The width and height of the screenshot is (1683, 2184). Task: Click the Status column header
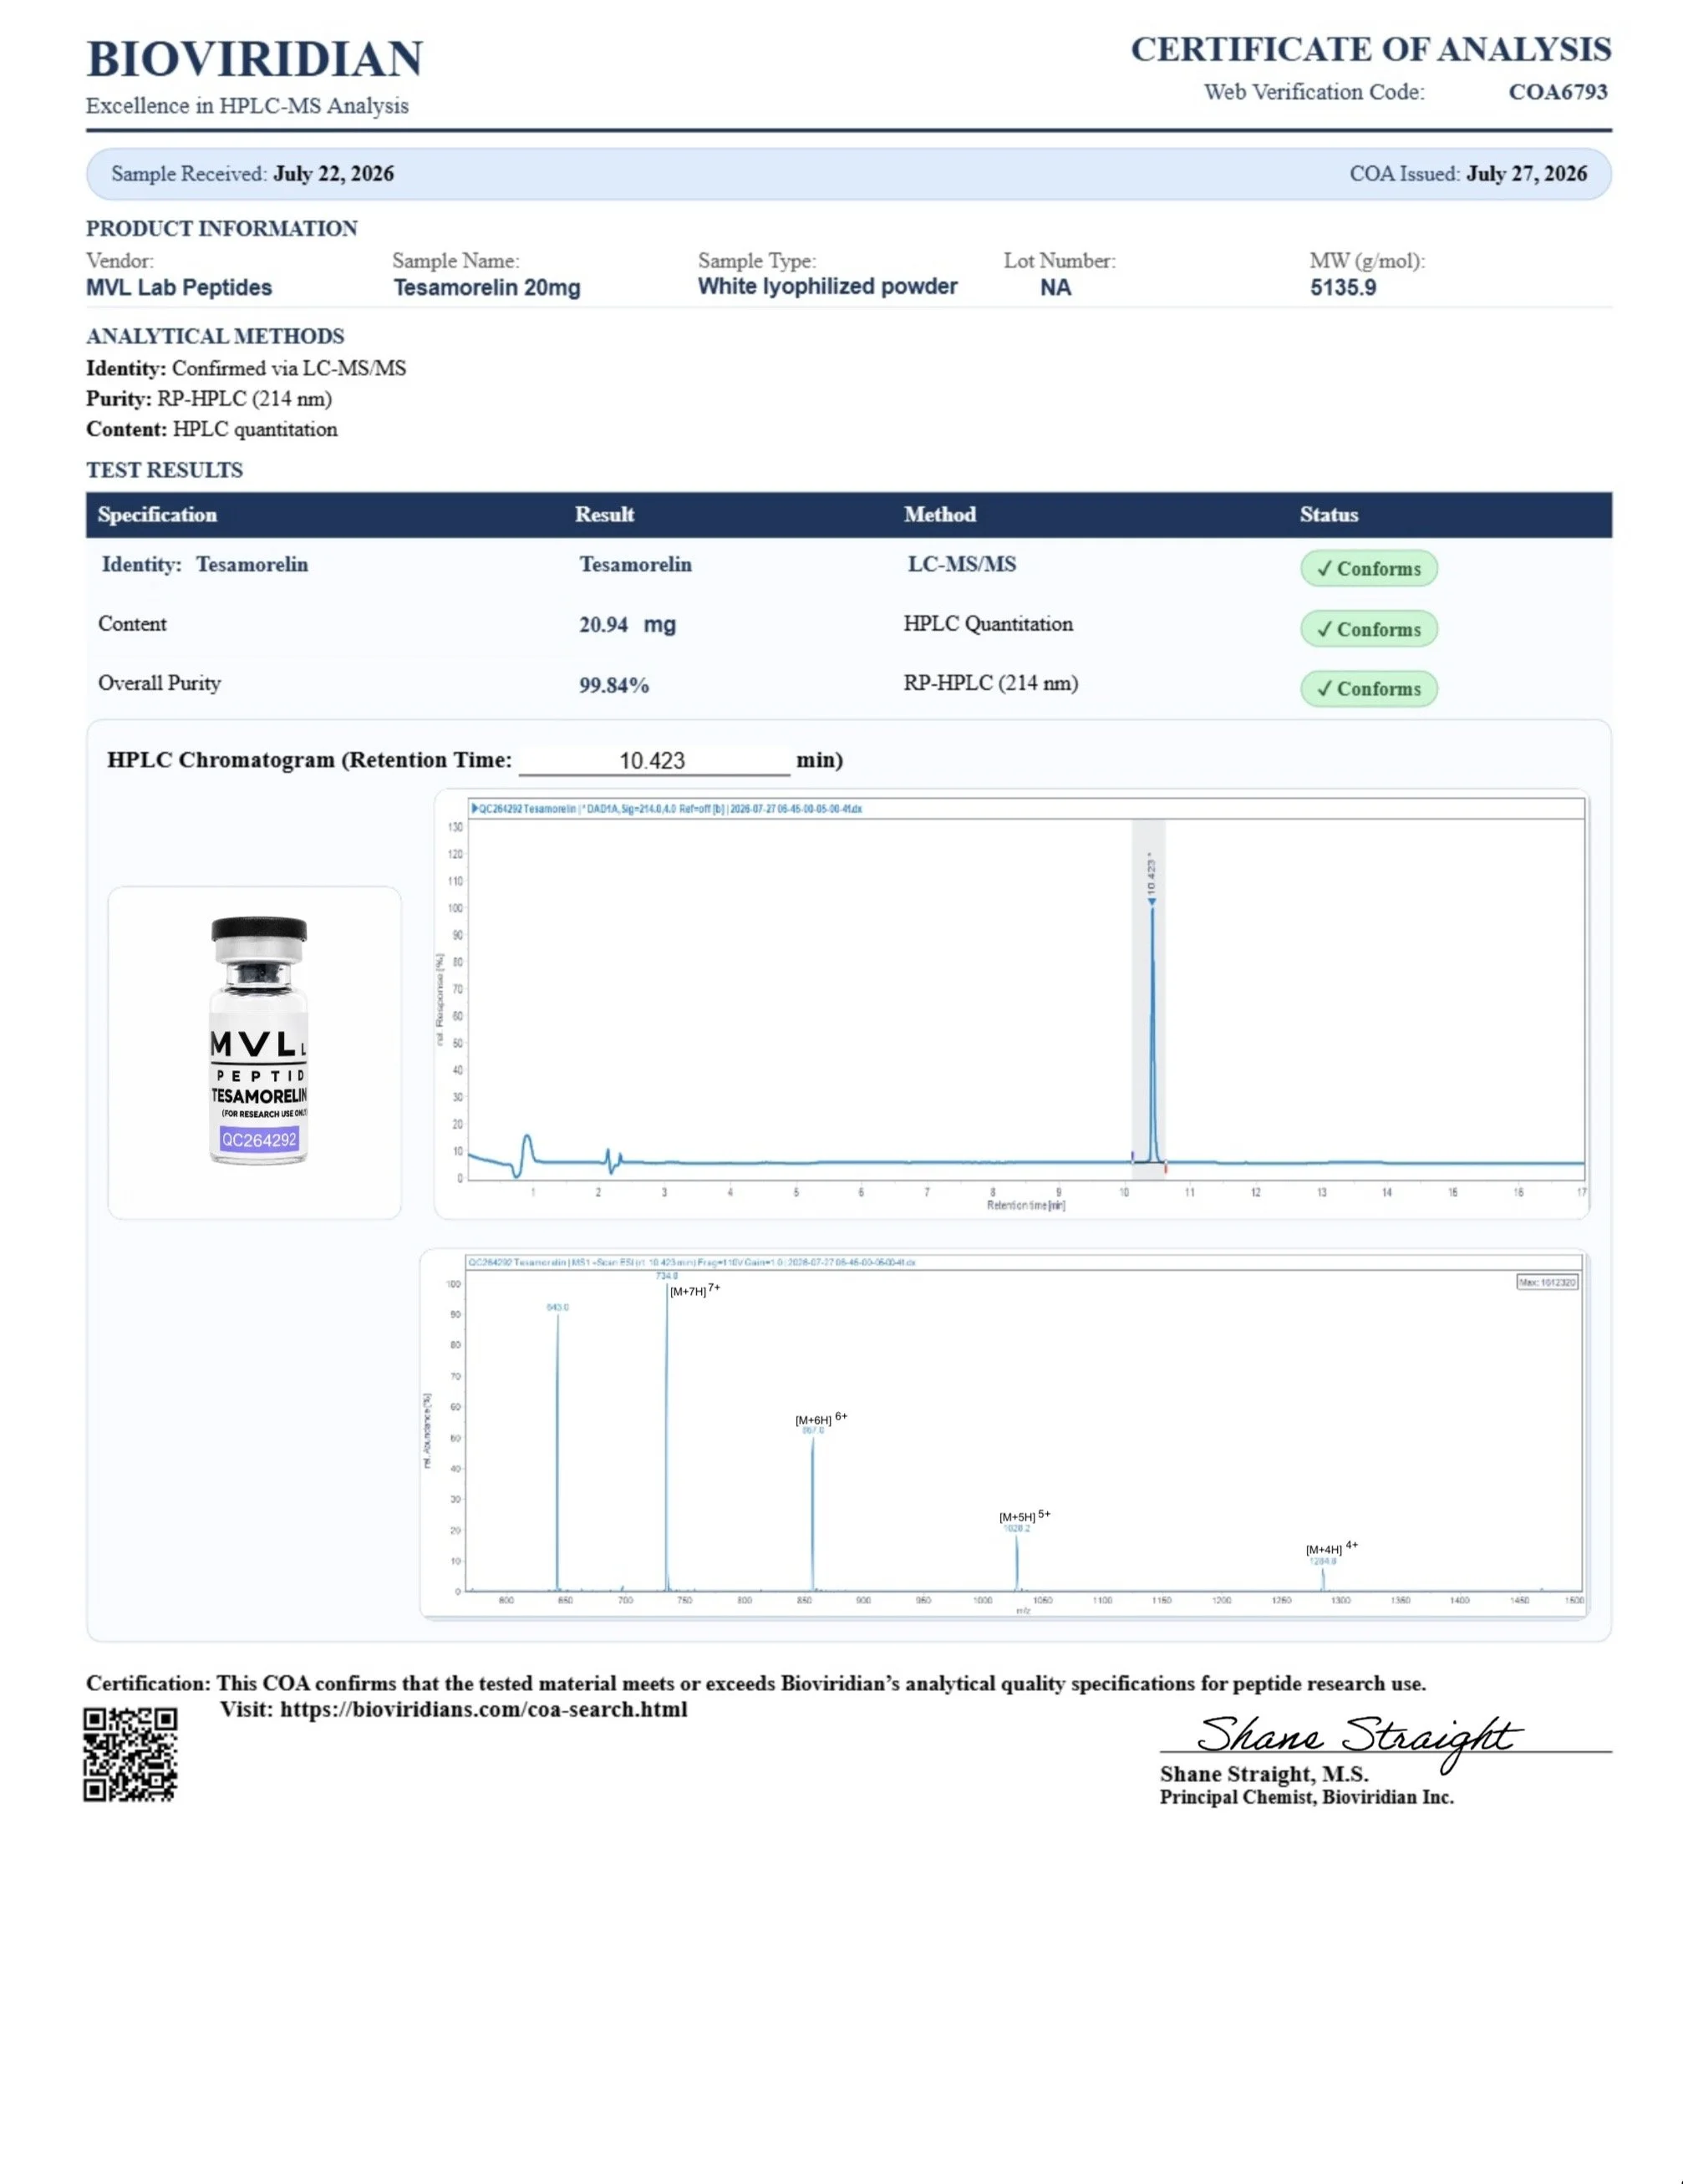[x=1329, y=515]
